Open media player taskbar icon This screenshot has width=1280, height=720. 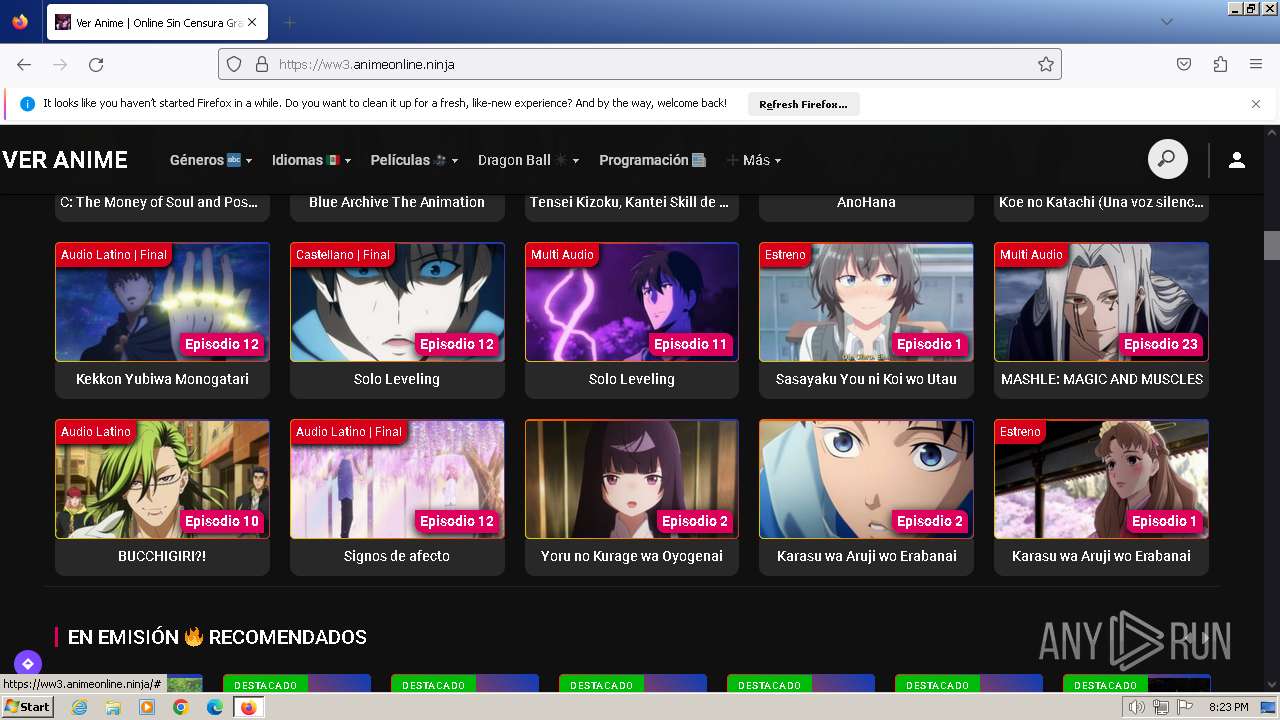coord(147,707)
